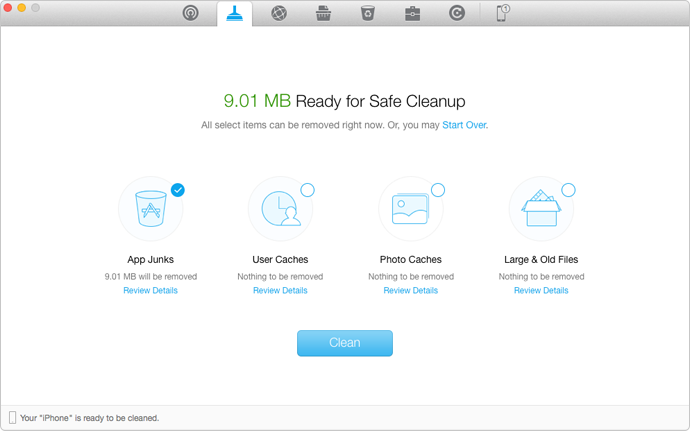Image resolution: width=690 pixels, height=431 pixels.
Task: Click the '9.01 MB Ready for Safe Cleanup' heading
Action: pyautogui.click(x=345, y=101)
